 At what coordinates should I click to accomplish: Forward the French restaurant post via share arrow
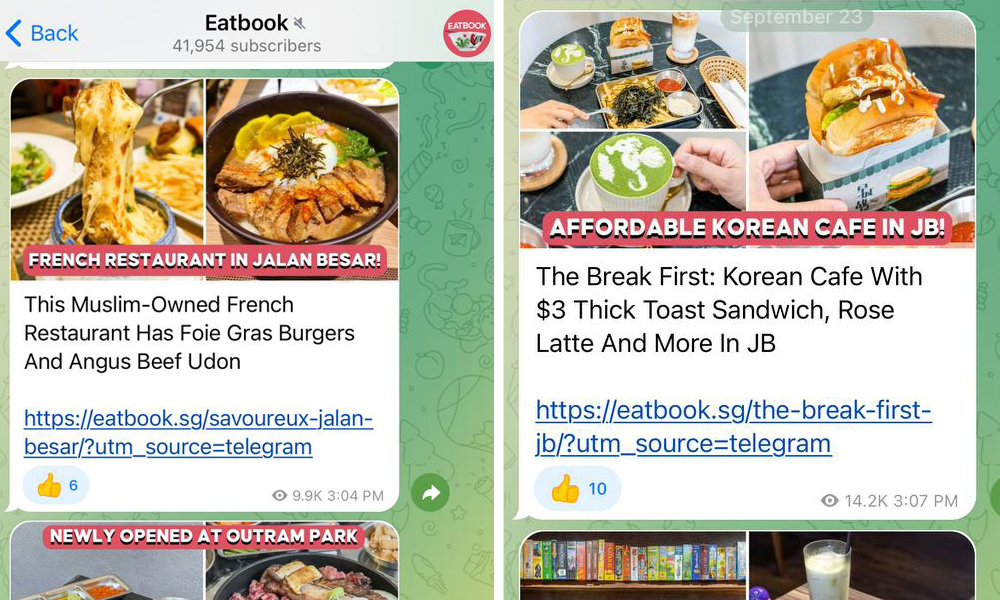[430, 492]
